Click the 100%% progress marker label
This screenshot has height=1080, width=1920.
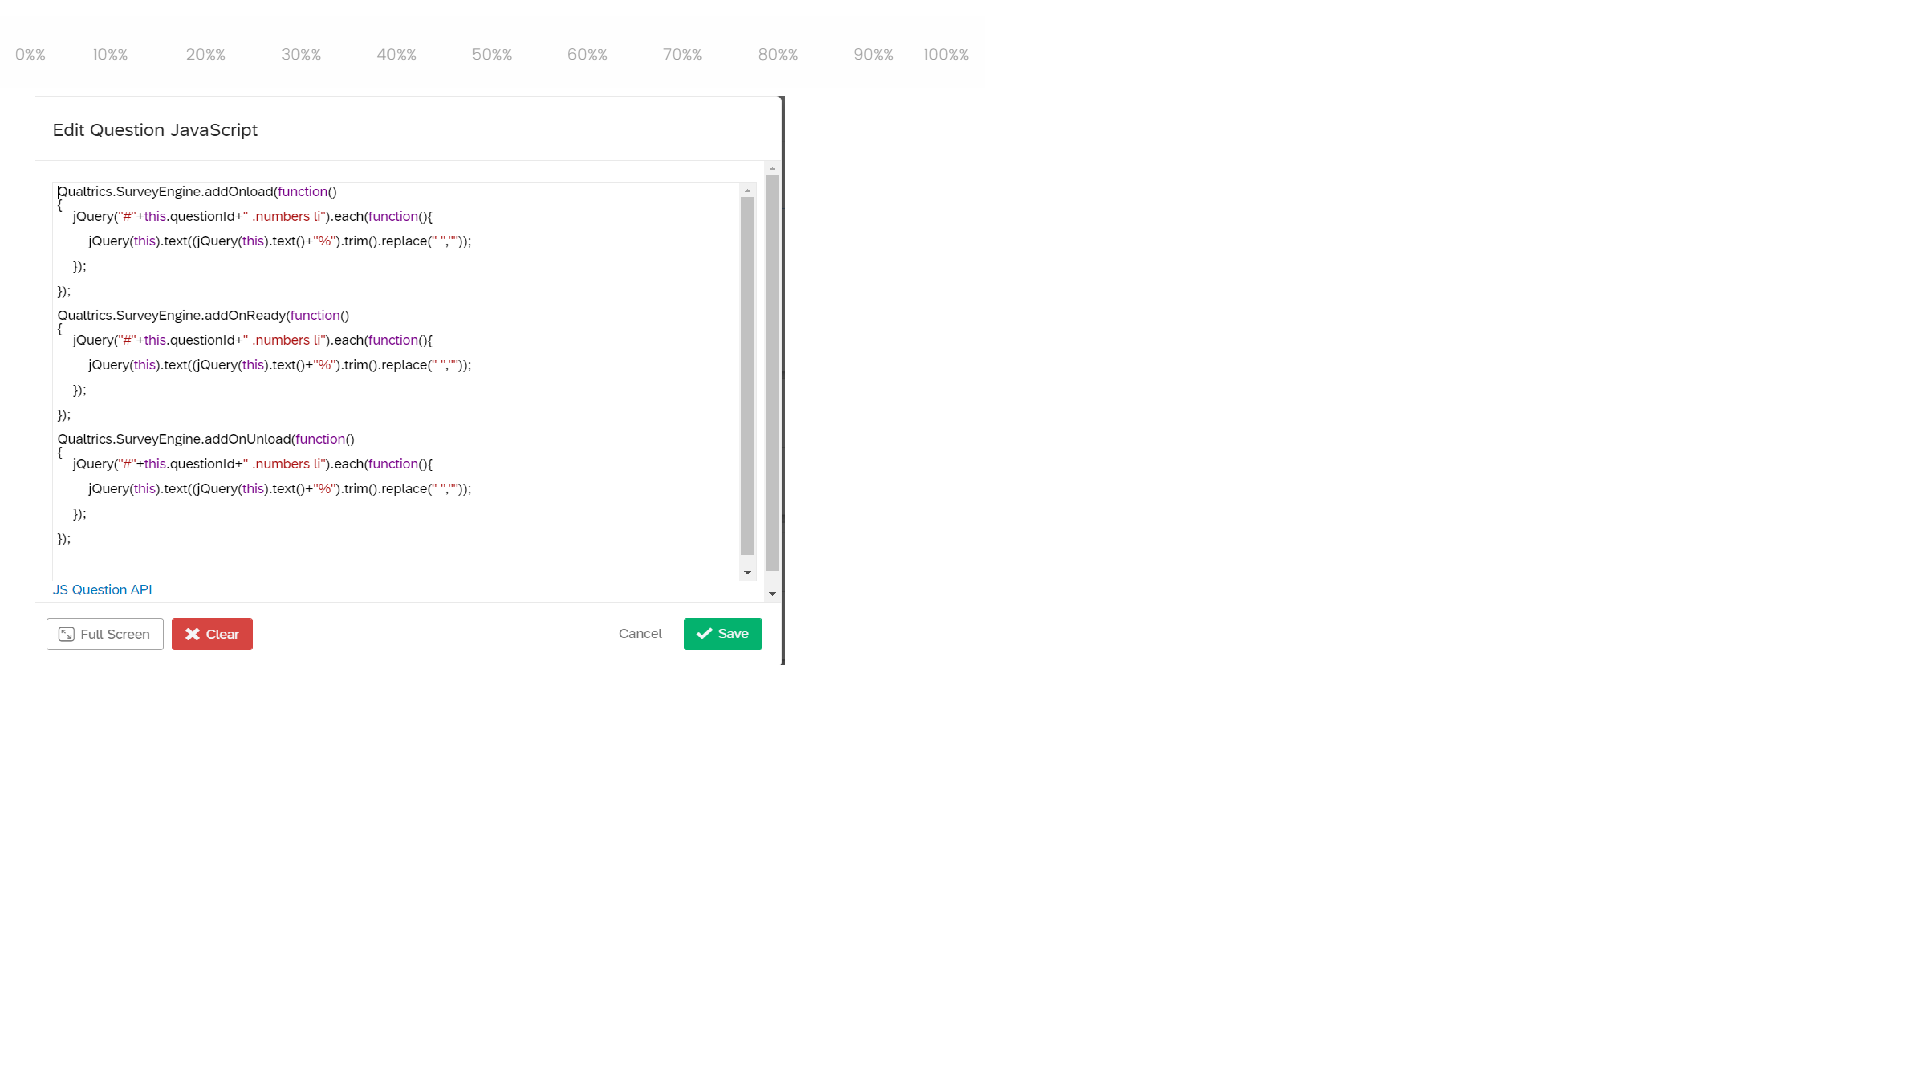coord(945,54)
